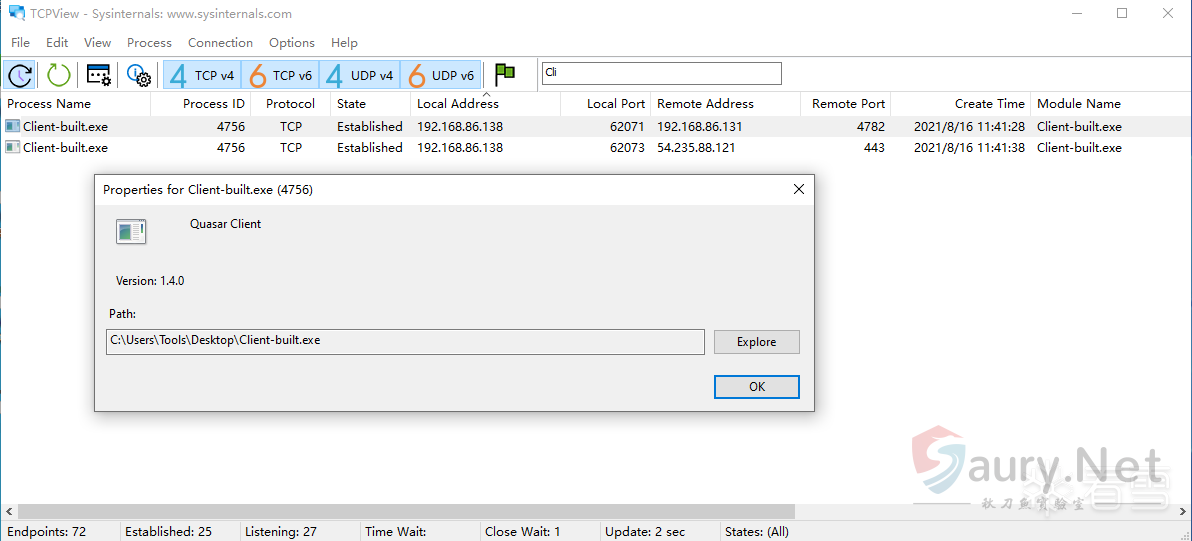Disable the UDP v4 filter
This screenshot has height=541, width=1192.
click(359, 75)
